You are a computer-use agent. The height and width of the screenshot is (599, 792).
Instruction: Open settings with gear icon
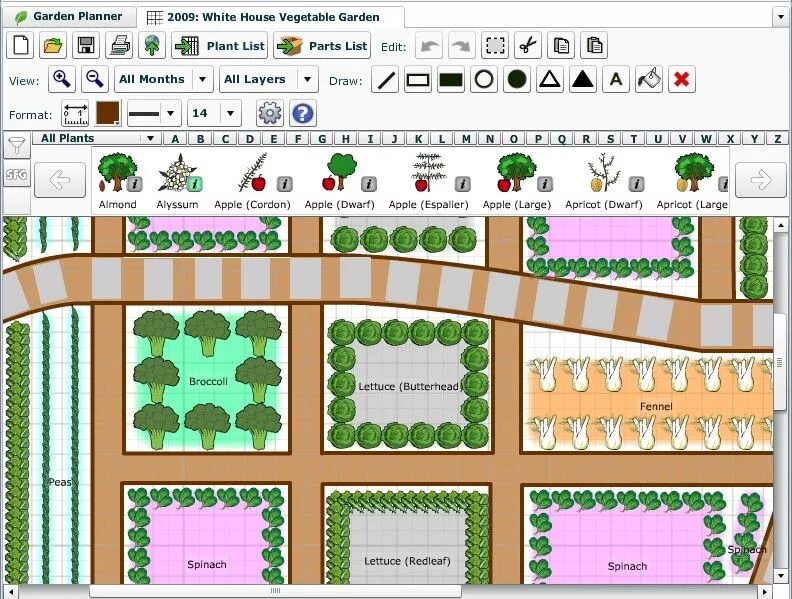270,113
